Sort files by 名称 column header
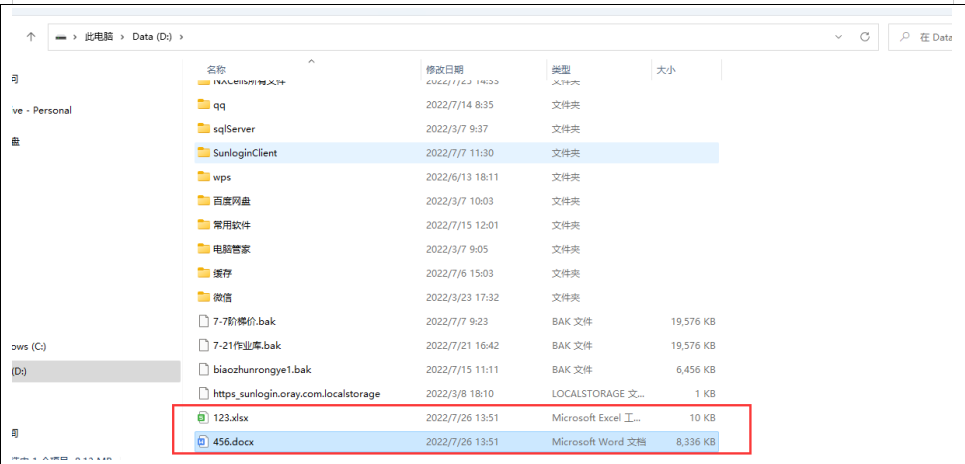 [216, 70]
